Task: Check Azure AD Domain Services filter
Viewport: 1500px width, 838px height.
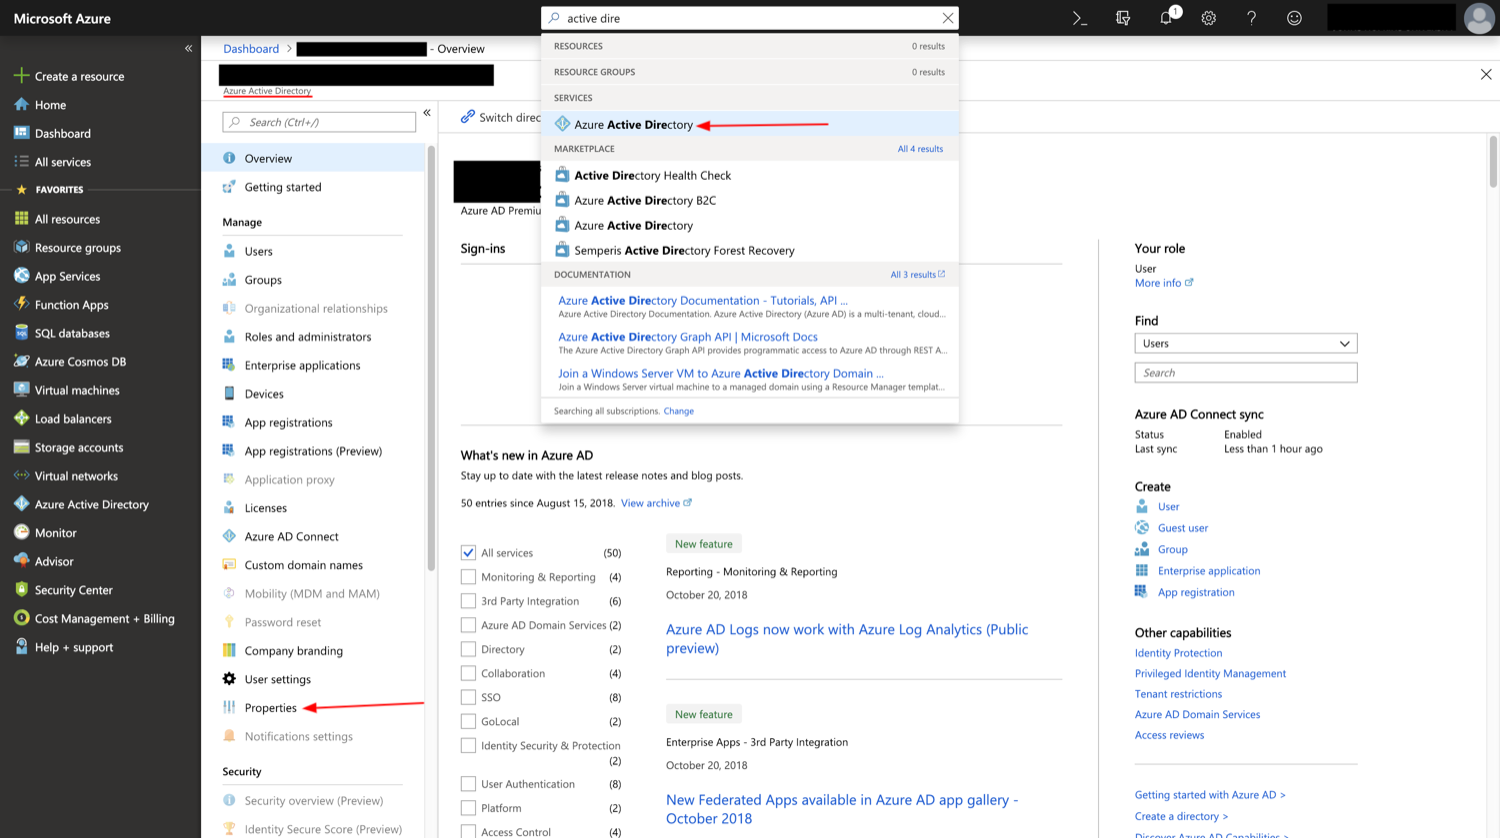Action: pyautogui.click(x=468, y=625)
